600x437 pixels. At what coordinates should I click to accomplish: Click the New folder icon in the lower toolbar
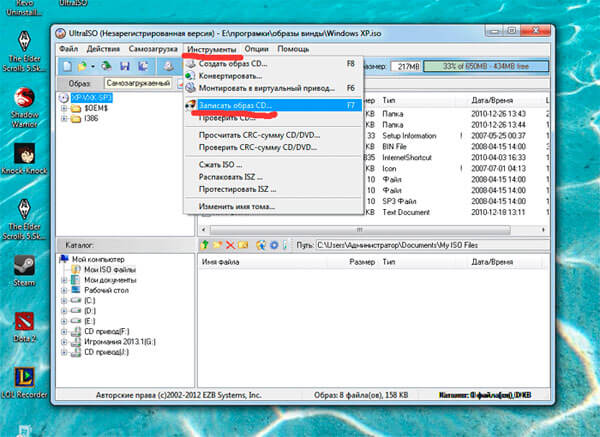pos(217,245)
